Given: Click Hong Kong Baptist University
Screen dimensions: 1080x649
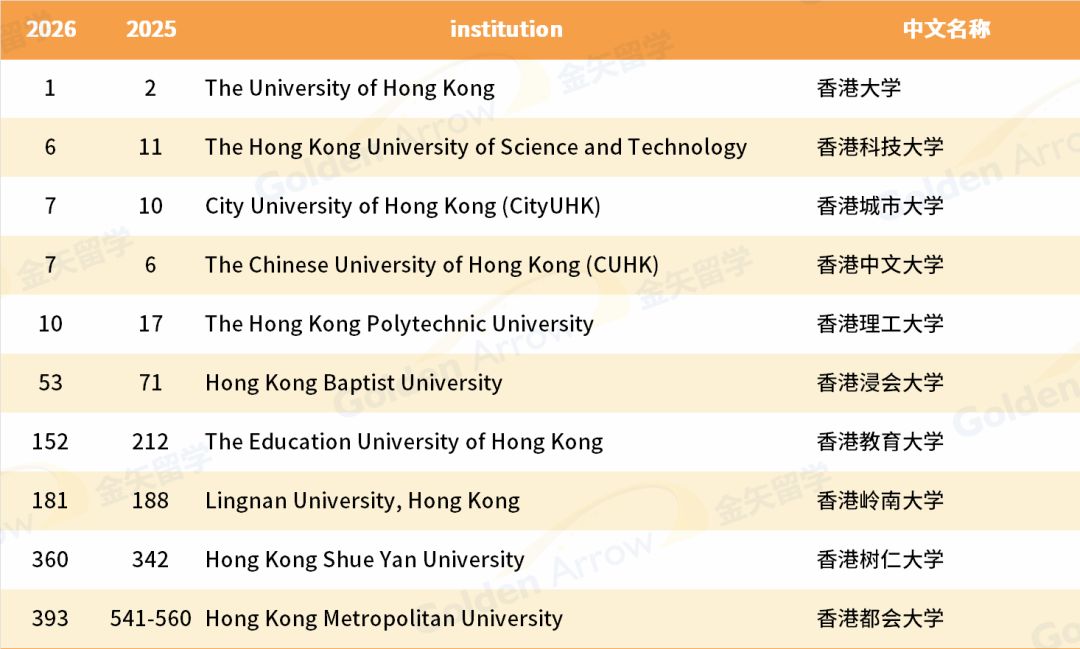Looking at the screenshot, I should coord(354,383).
